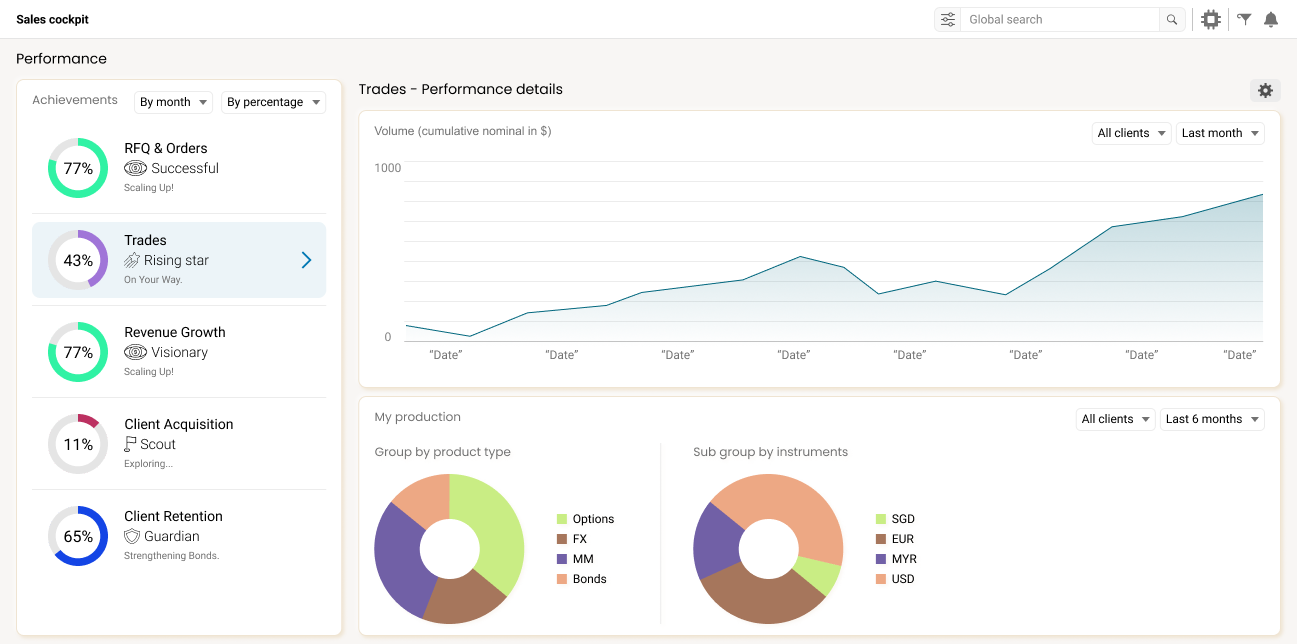Open the search filter options icon
This screenshot has width=1297, height=644.
coord(947,19)
